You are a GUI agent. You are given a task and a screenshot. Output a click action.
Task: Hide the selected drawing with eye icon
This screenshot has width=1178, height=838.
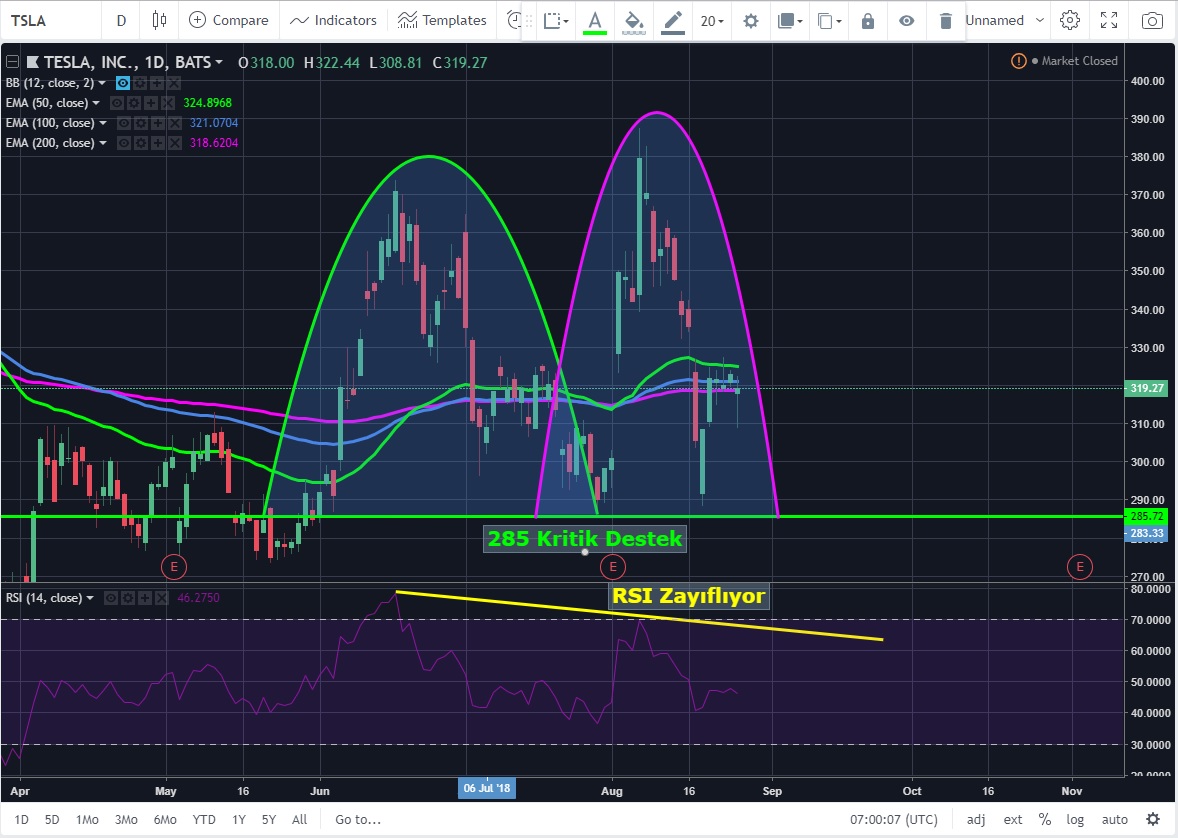tap(907, 21)
